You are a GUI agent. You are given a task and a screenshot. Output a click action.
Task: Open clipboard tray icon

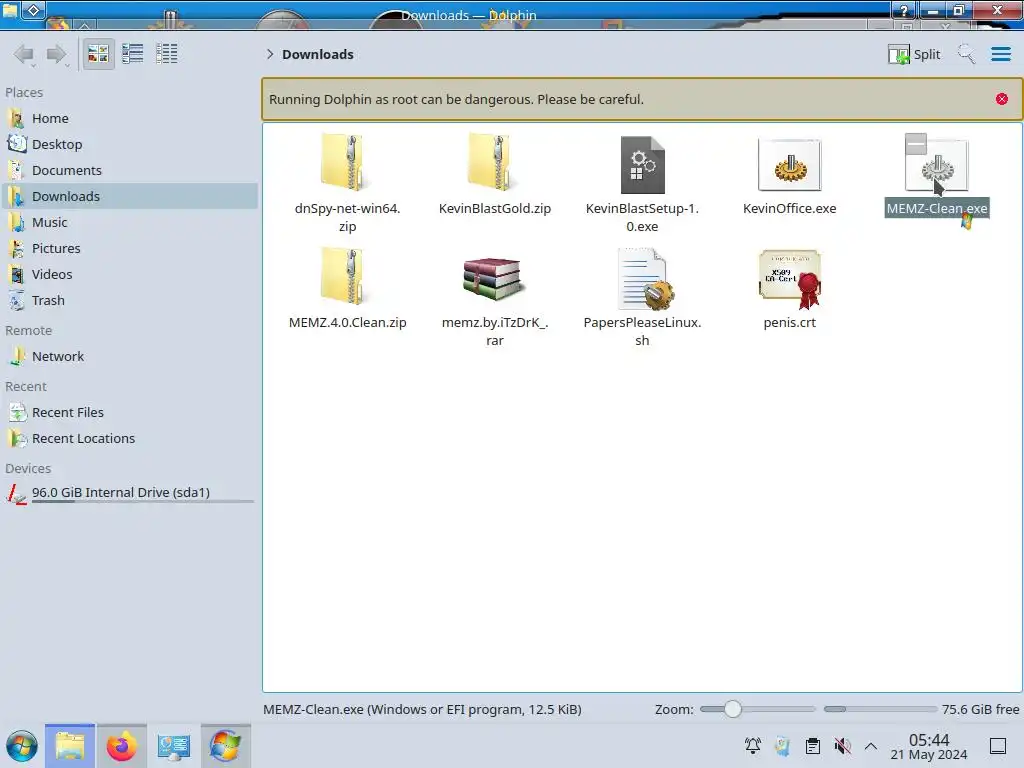pos(812,746)
